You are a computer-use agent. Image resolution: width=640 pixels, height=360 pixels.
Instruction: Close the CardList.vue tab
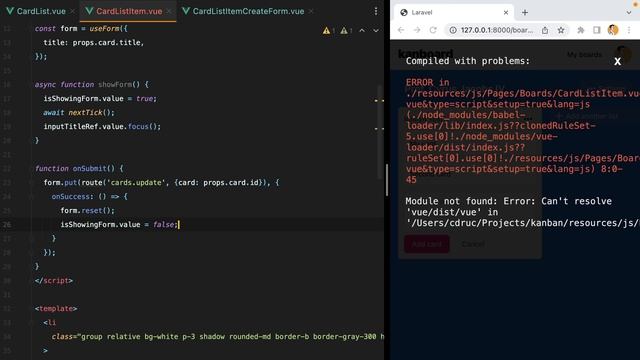click(x=72, y=11)
